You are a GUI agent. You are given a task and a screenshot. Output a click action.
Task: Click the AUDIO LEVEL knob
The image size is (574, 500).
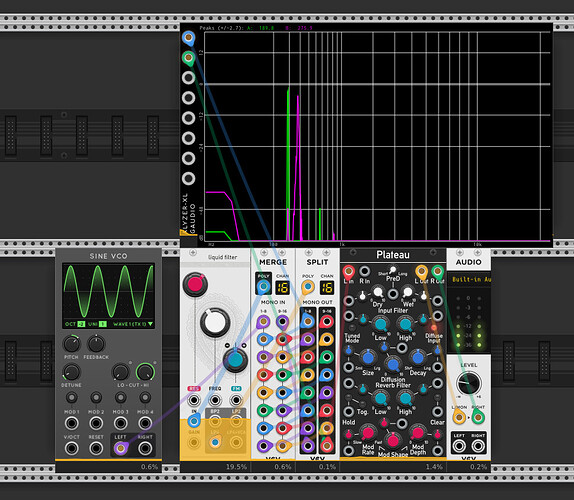click(469, 383)
